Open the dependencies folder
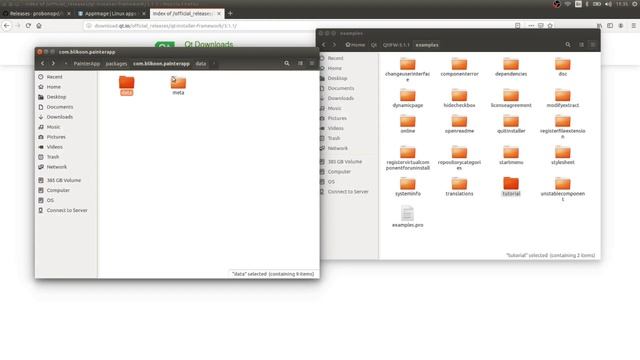 (511, 67)
